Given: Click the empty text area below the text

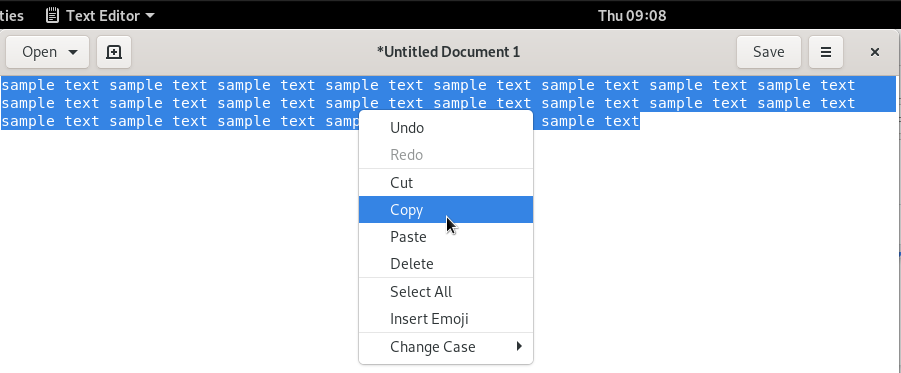Looking at the screenshot, I should click(172, 247).
